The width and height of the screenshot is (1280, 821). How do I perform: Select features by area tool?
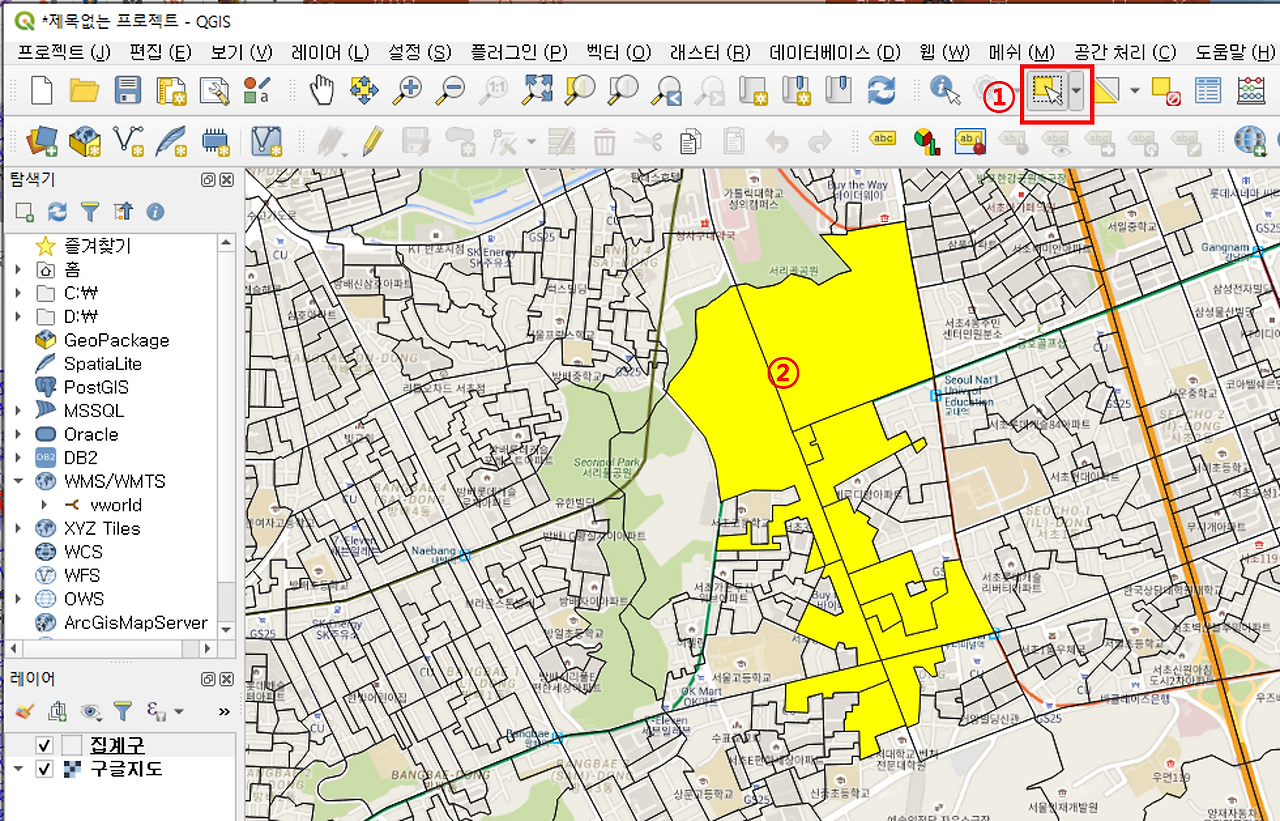1048,90
